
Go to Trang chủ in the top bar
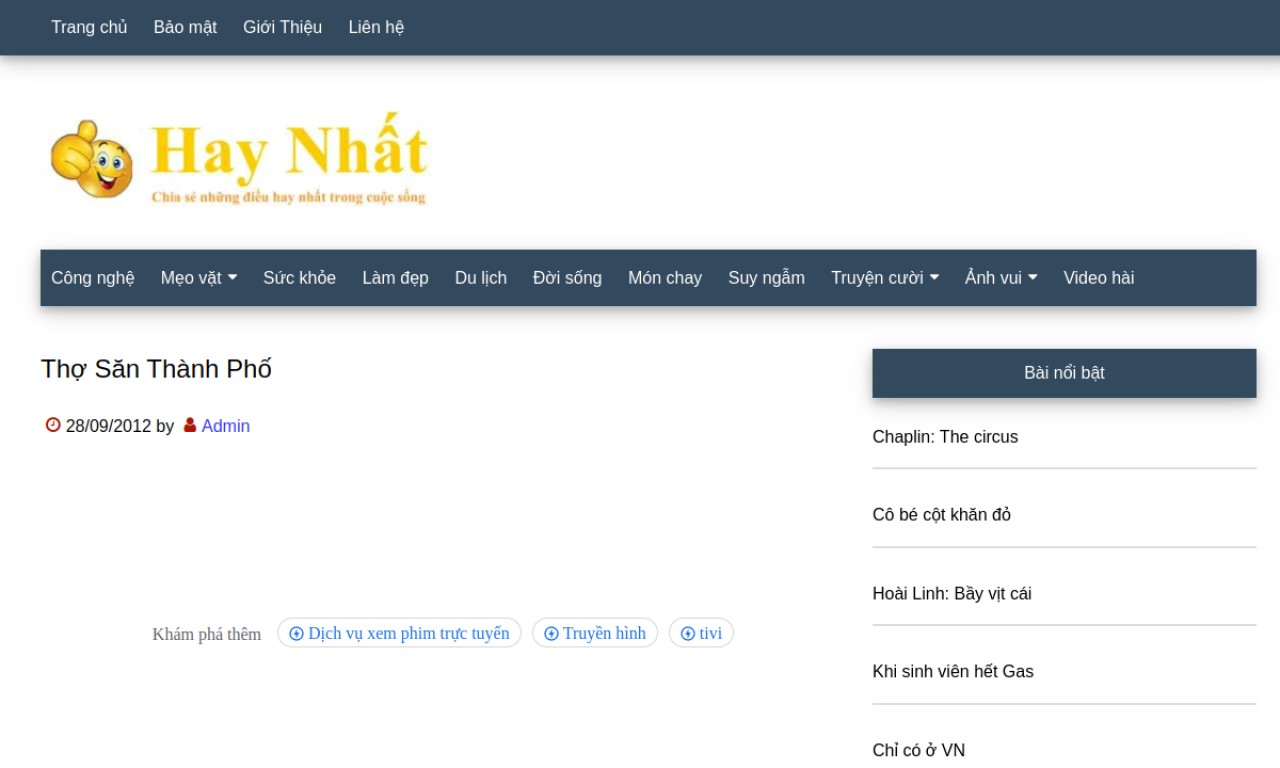tap(89, 27)
